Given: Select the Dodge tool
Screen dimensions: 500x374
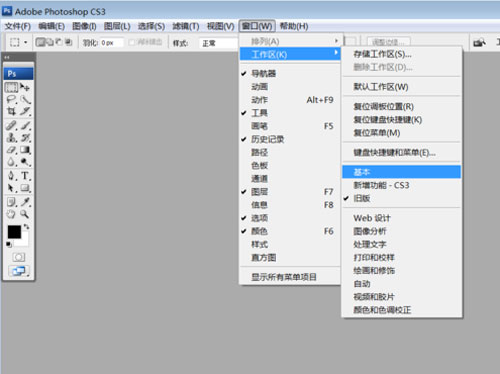Looking at the screenshot, I should pyautogui.click(x=25, y=162).
